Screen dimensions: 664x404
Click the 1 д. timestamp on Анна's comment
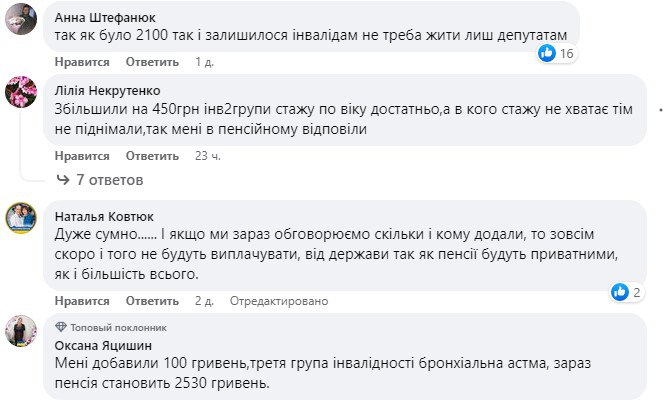[x=204, y=62]
